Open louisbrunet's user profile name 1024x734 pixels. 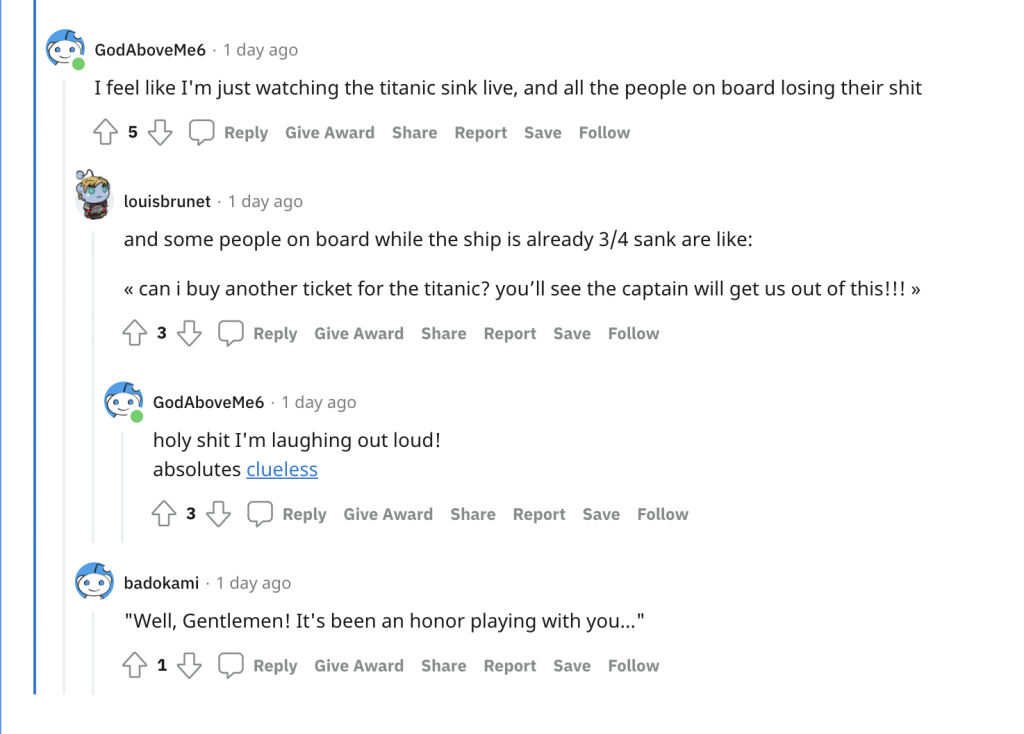pos(167,202)
